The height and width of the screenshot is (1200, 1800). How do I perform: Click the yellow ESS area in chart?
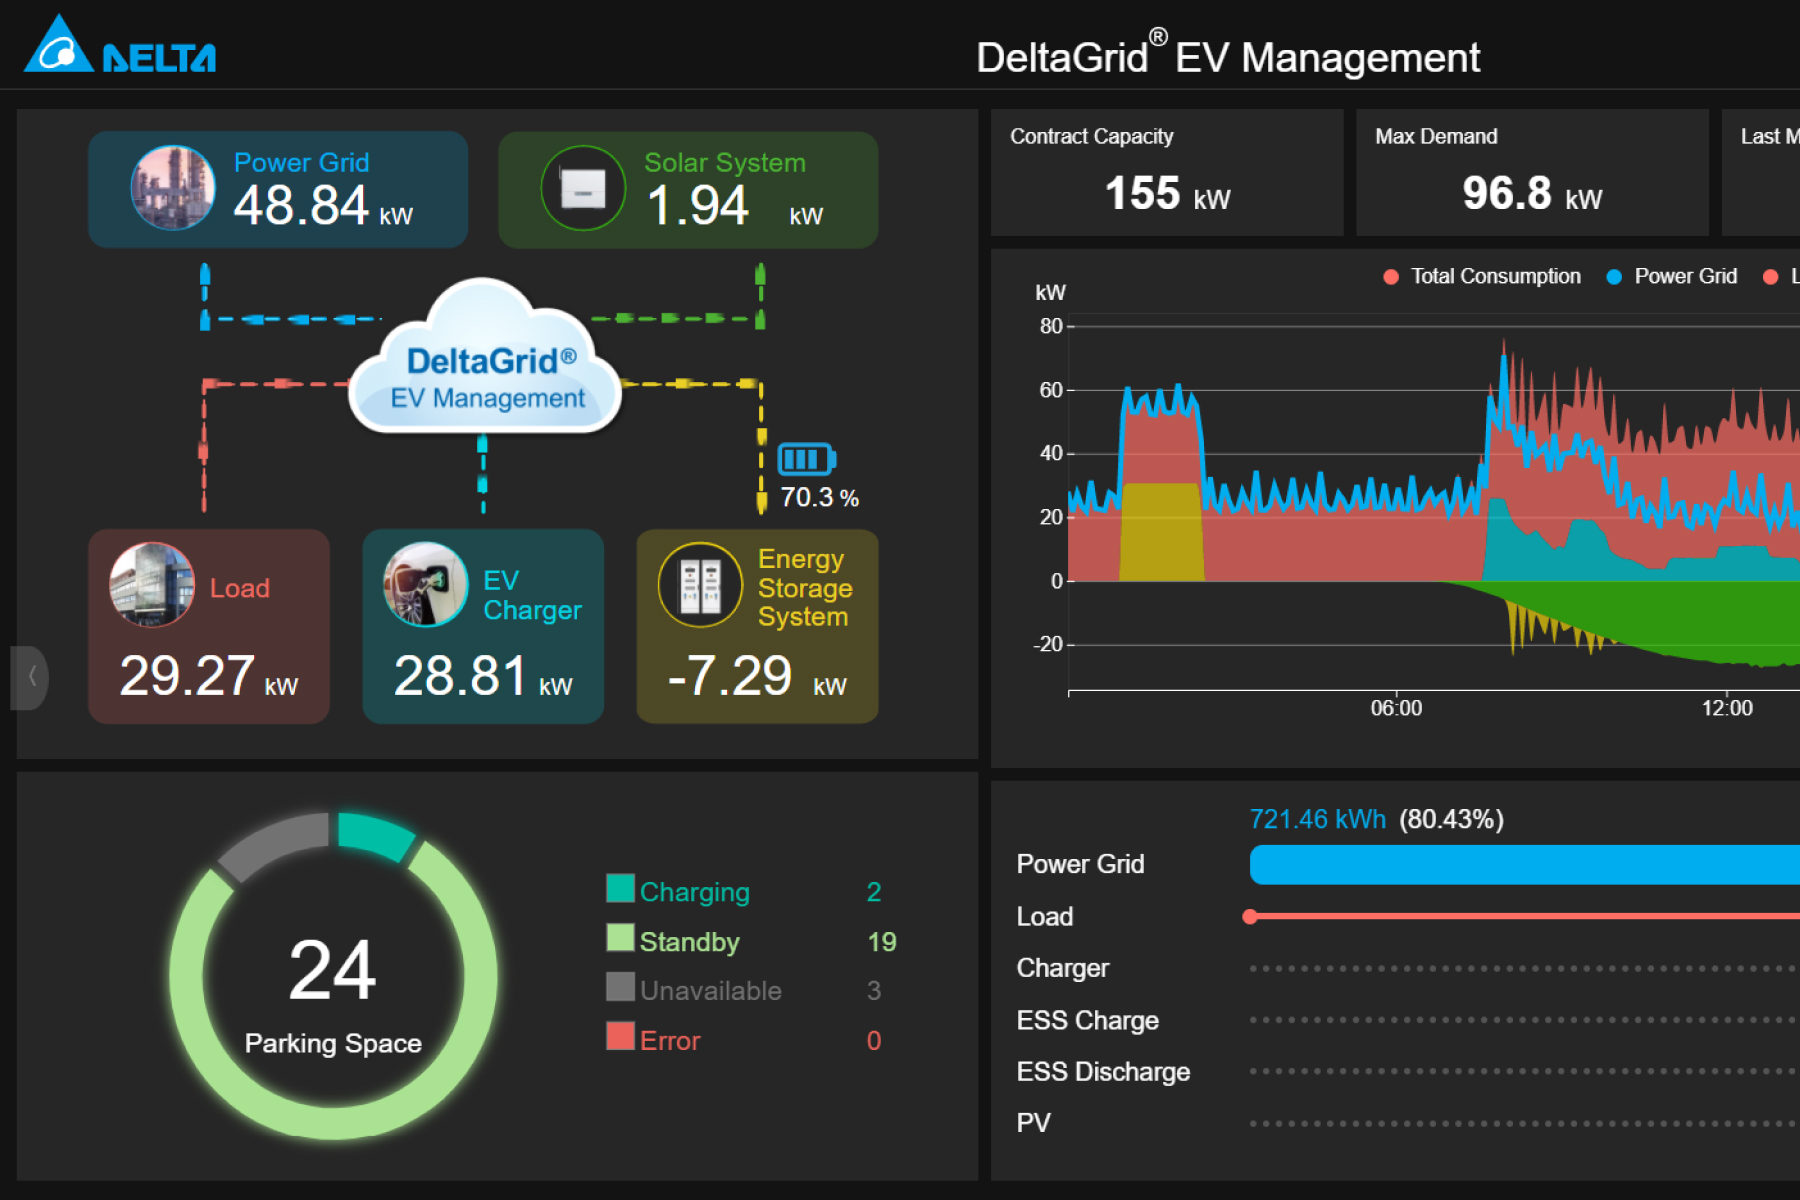point(1161,532)
